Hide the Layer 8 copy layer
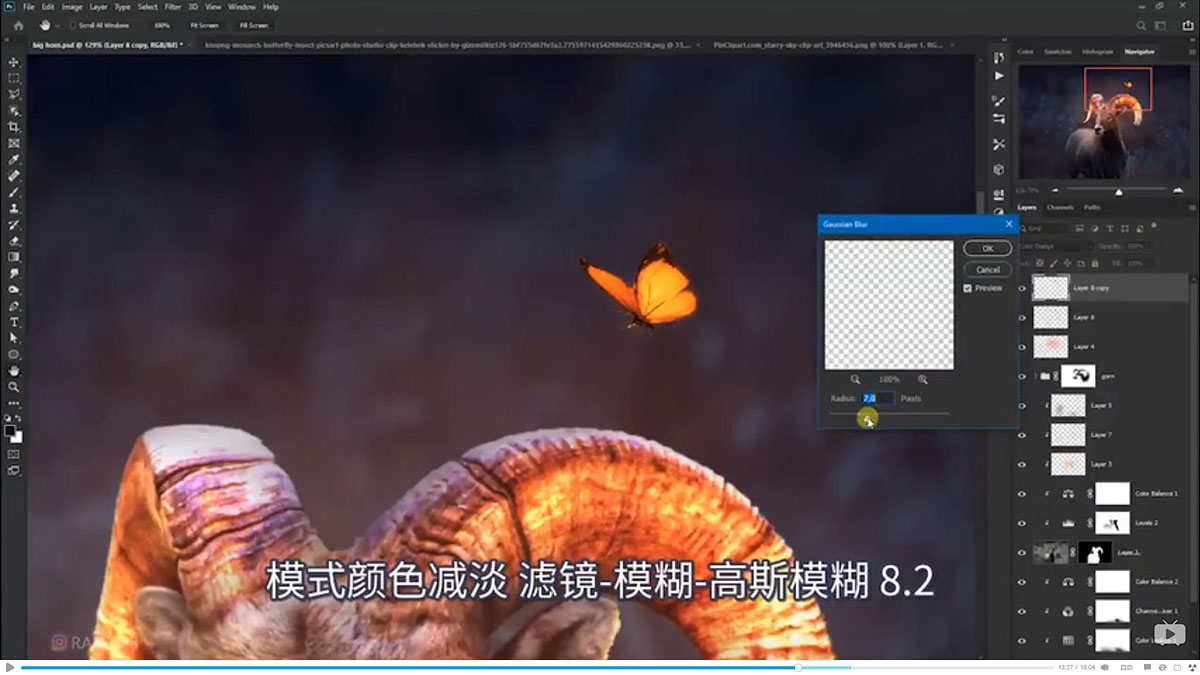This screenshot has height=675, width=1200. tap(1022, 287)
